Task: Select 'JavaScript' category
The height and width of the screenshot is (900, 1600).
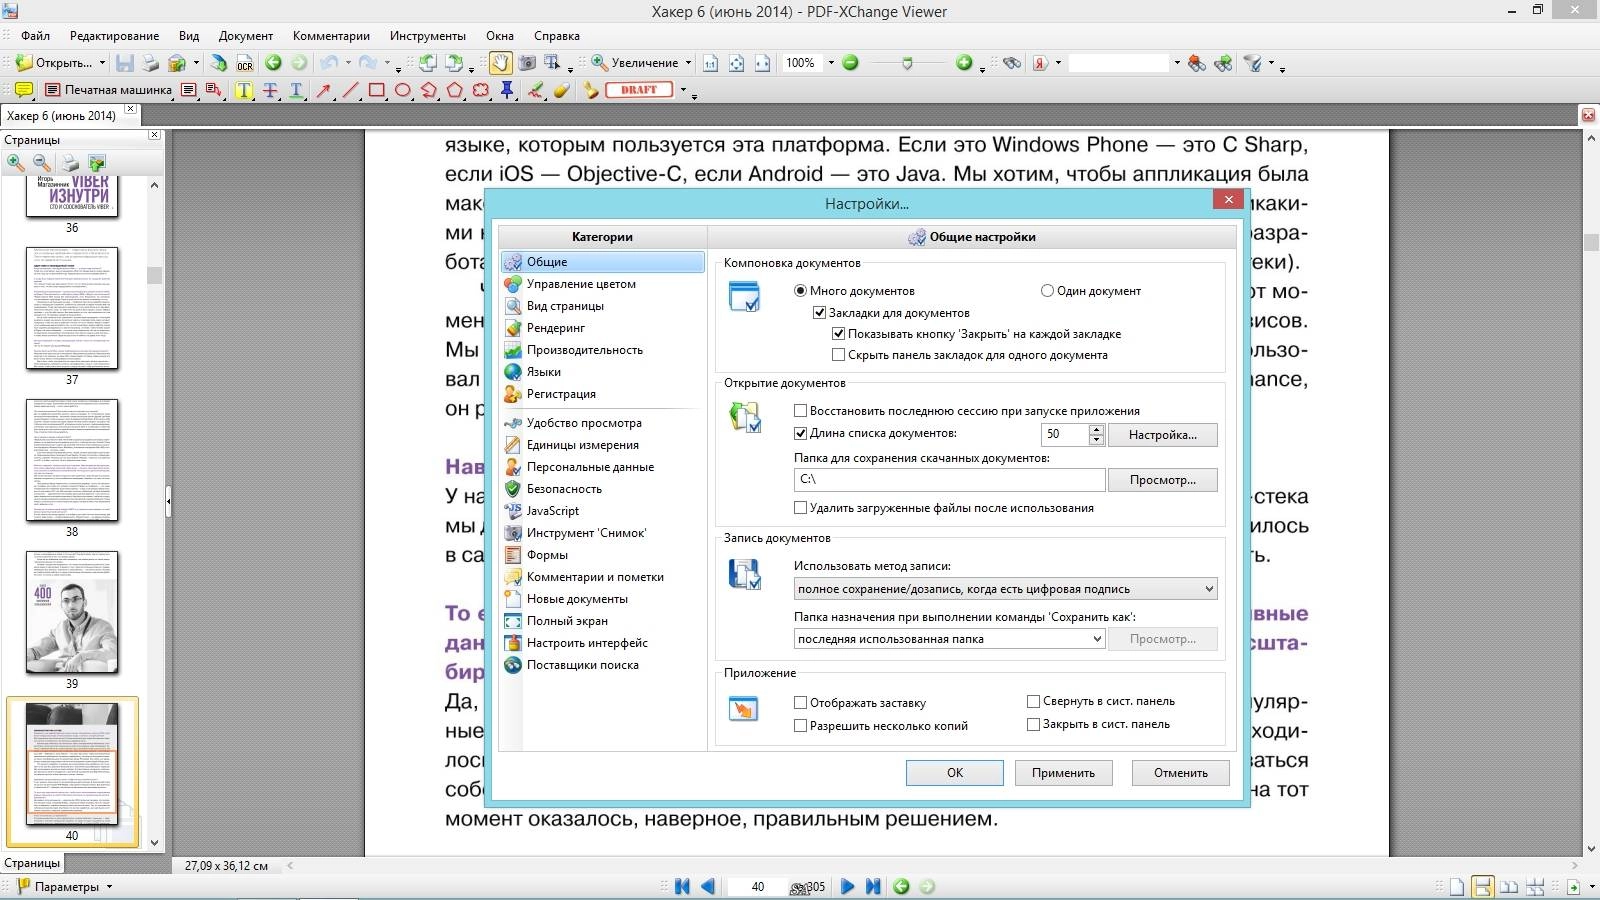Action: (x=553, y=511)
